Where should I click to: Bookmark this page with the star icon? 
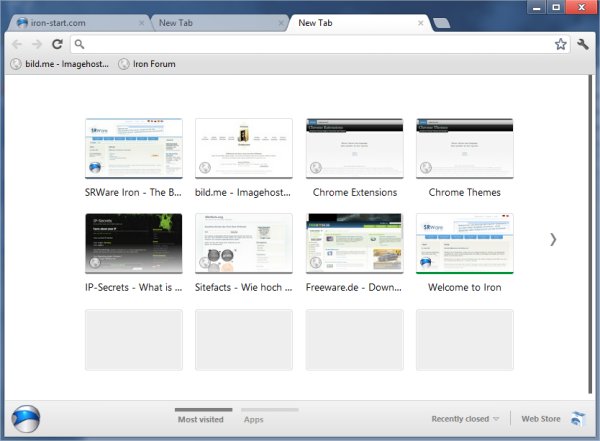pos(561,44)
